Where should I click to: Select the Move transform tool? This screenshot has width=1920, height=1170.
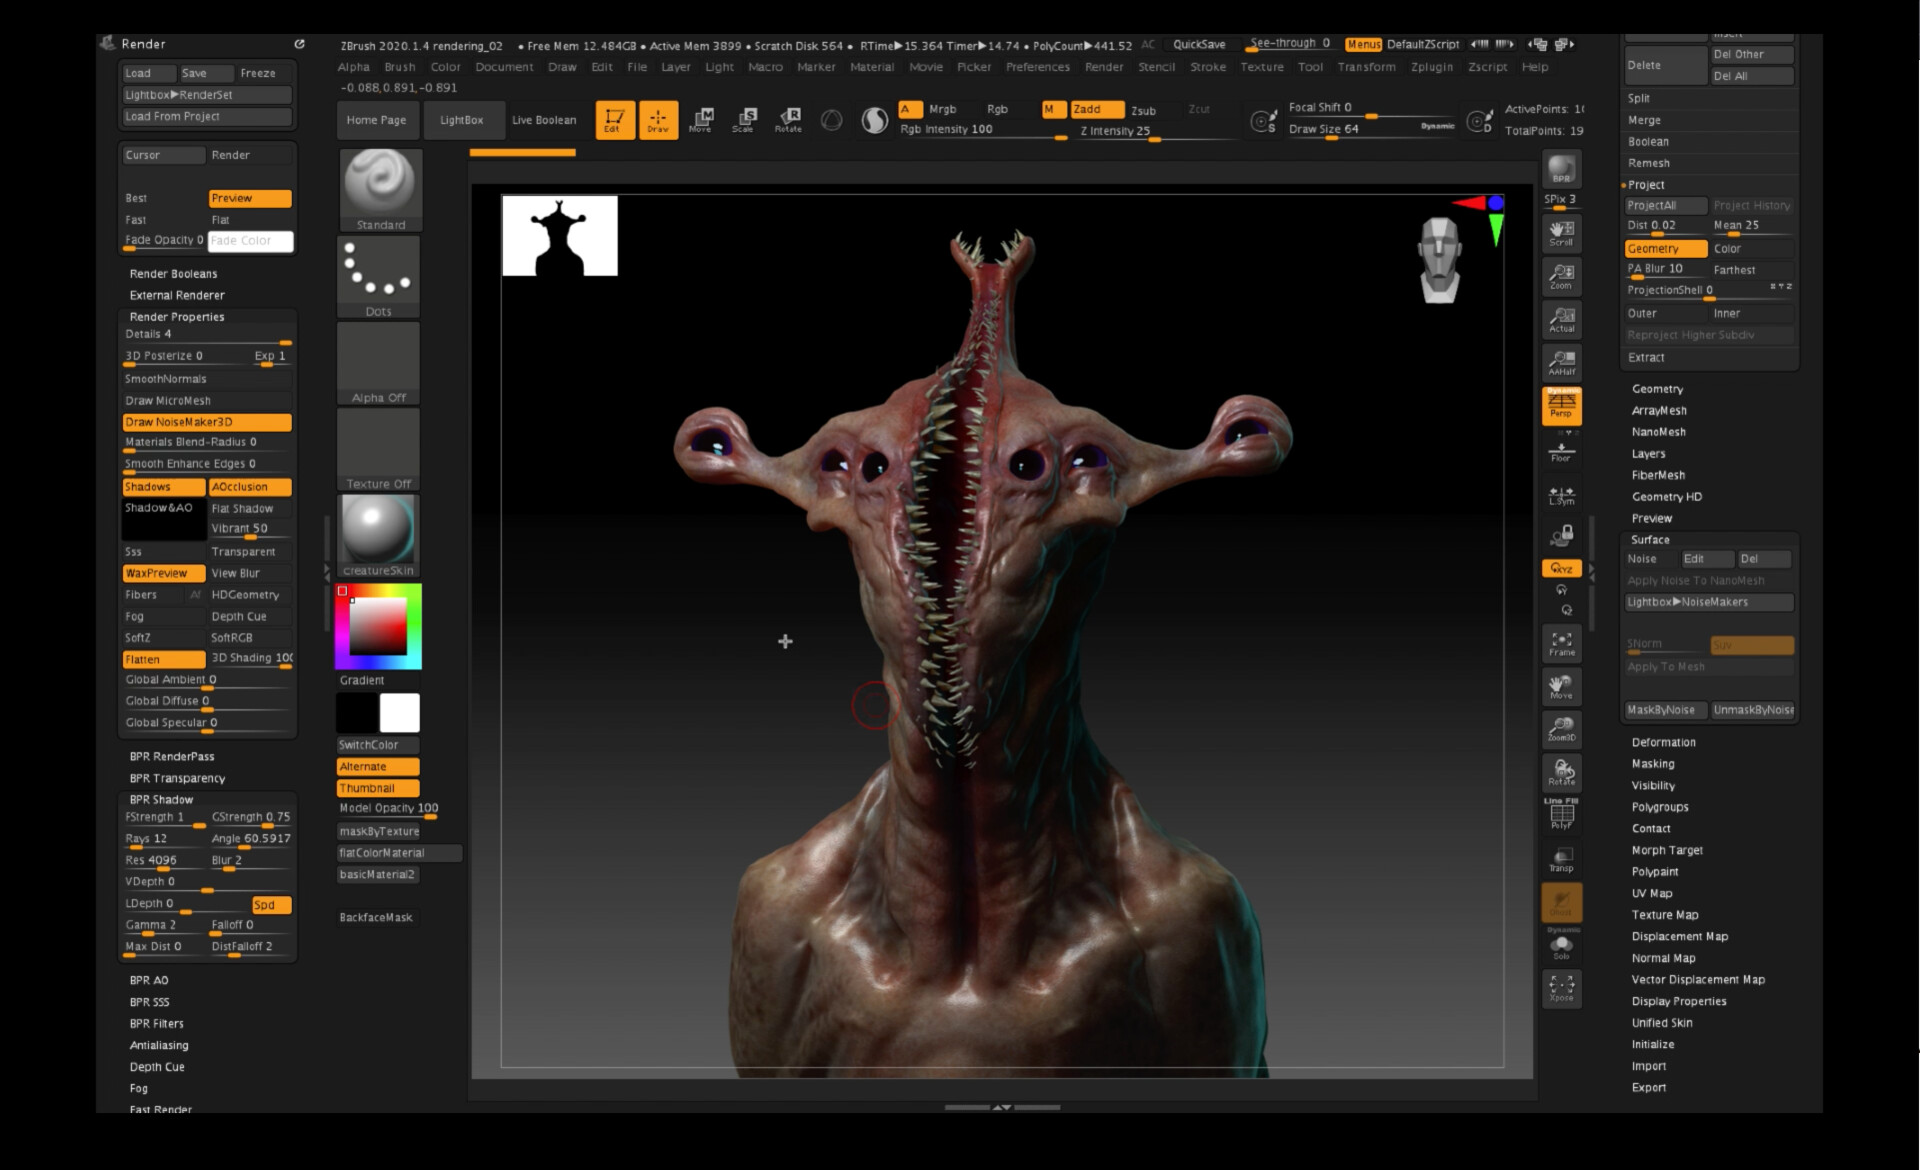(x=703, y=119)
